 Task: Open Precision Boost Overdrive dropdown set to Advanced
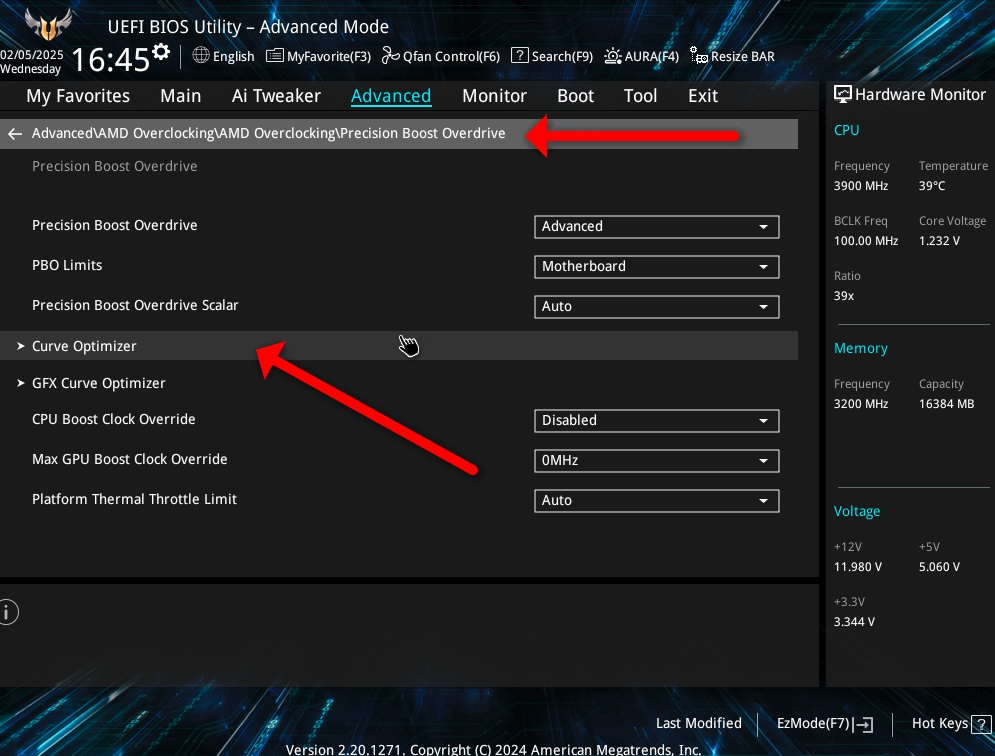(657, 227)
